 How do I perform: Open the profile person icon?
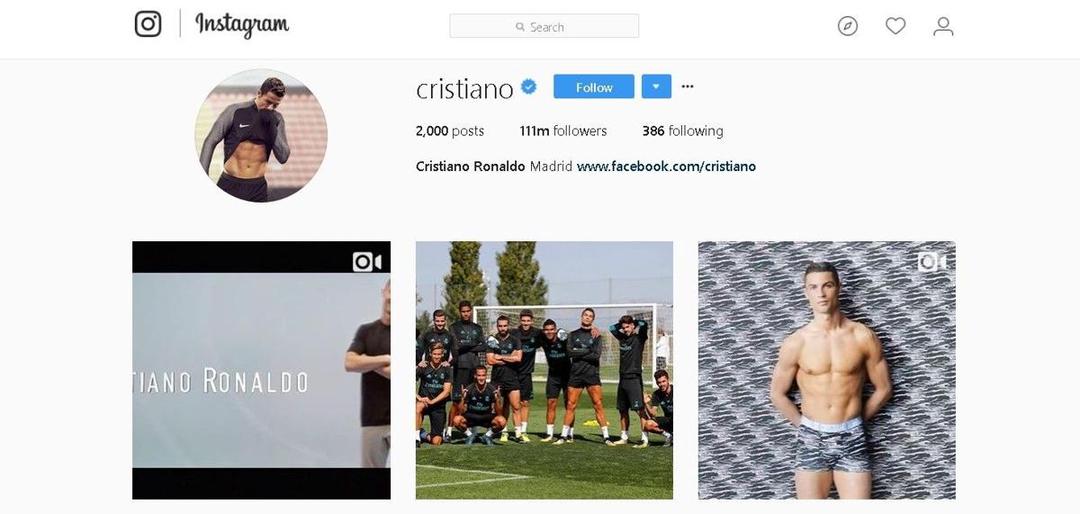coord(943,26)
